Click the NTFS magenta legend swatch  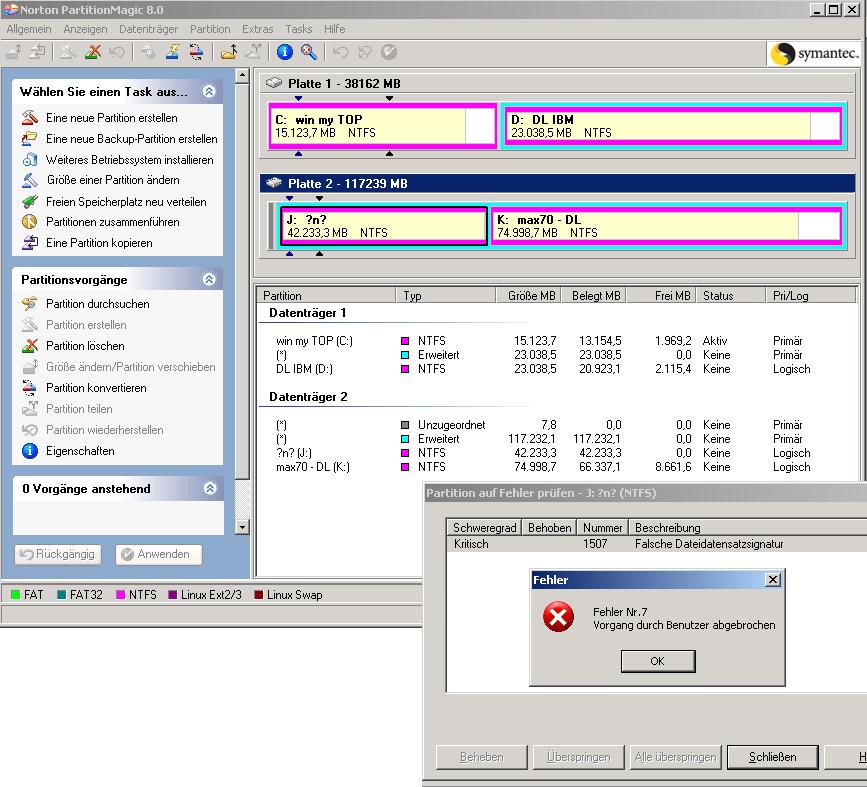point(120,595)
